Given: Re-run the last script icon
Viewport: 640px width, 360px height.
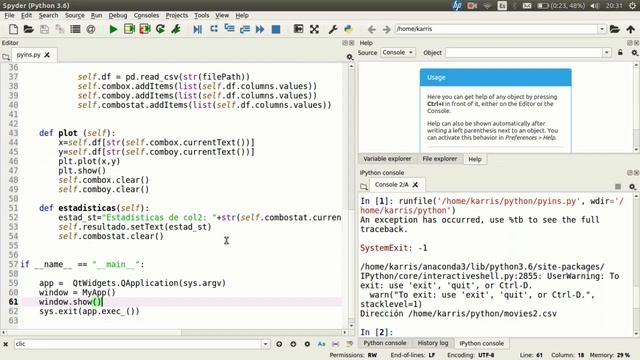Looking at the screenshot, I should (160, 29).
